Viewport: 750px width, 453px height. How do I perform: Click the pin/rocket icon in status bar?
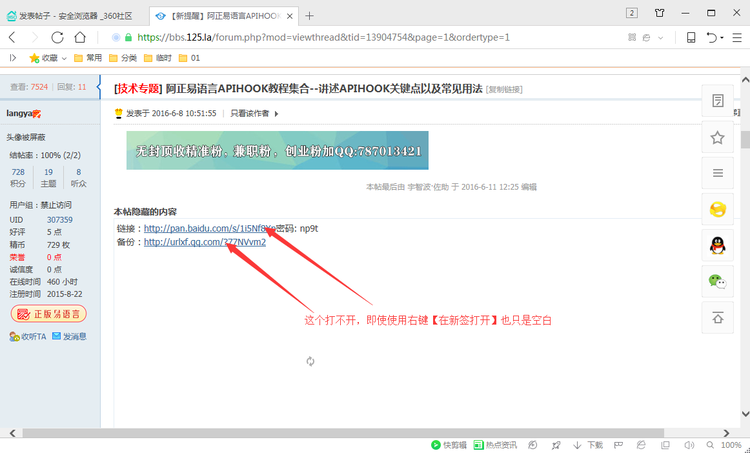(555, 445)
